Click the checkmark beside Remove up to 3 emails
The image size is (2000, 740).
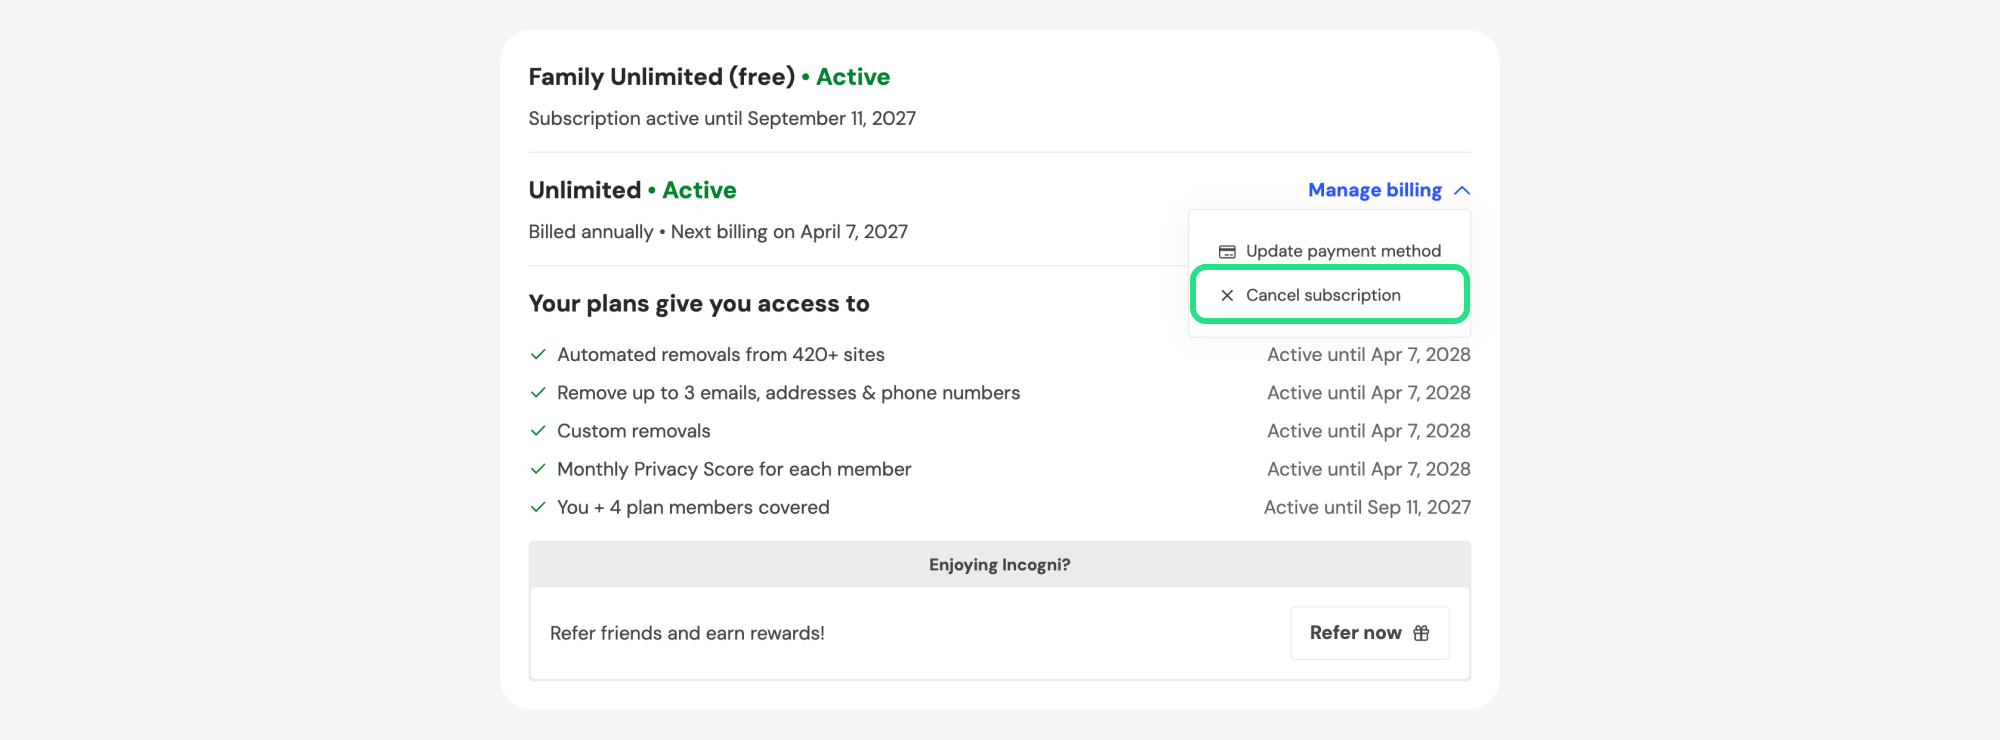point(538,393)
